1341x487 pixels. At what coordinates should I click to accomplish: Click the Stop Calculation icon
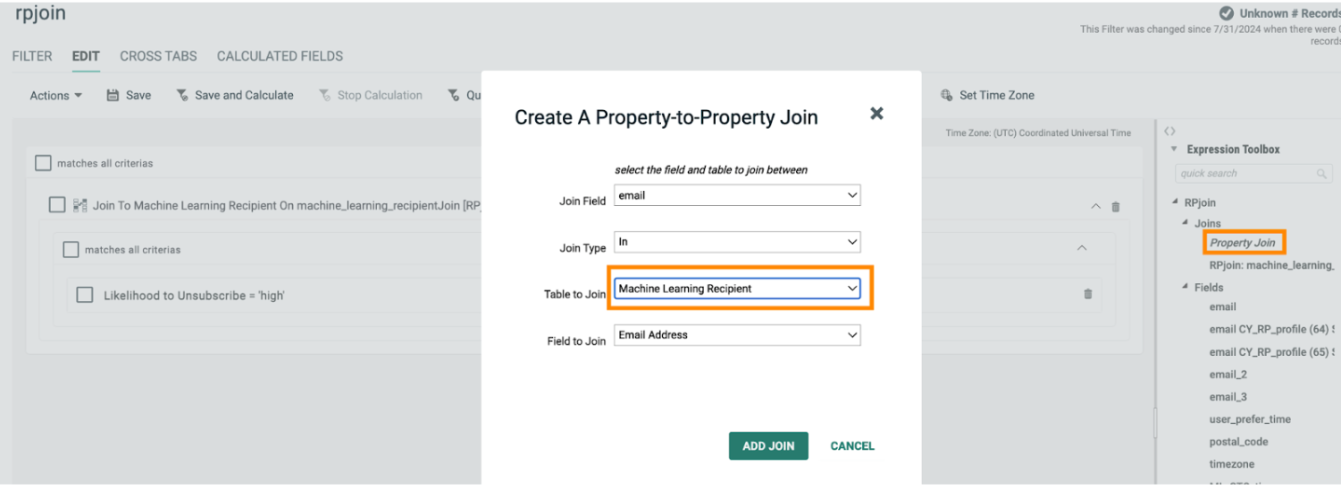click(x=325, y=96)
